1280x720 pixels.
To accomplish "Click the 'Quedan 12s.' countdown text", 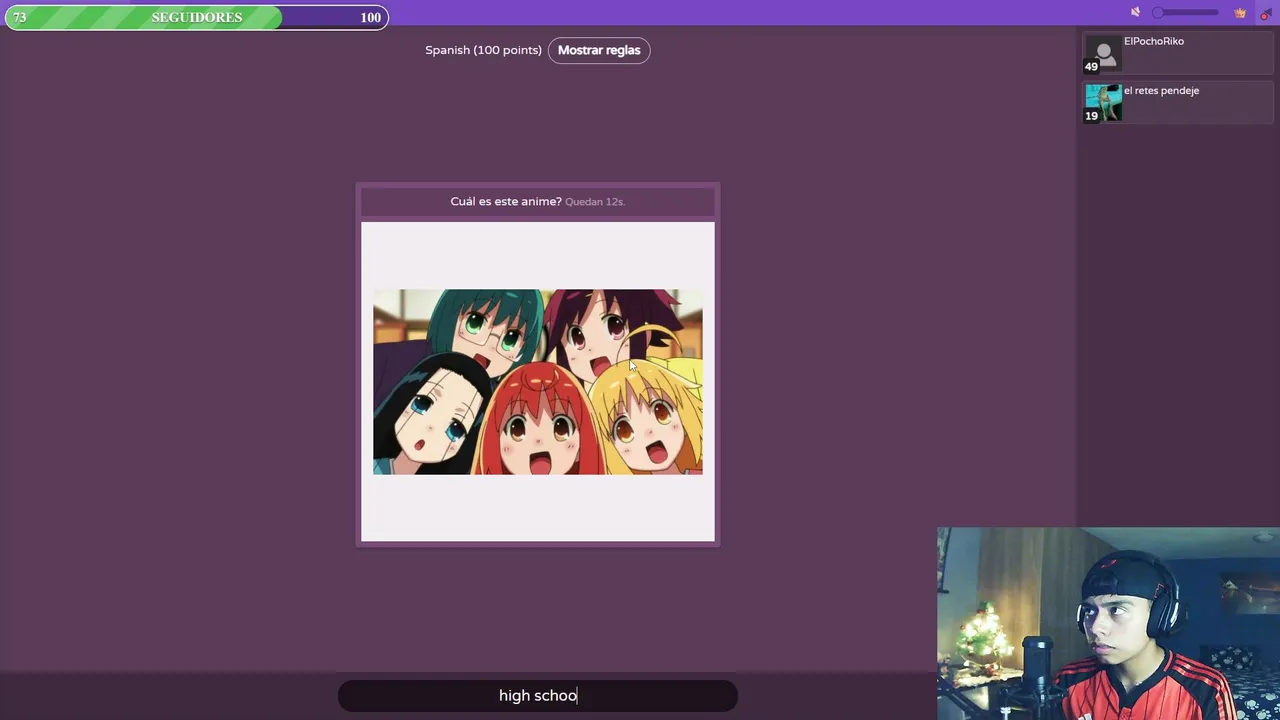I will pos(595,202).
